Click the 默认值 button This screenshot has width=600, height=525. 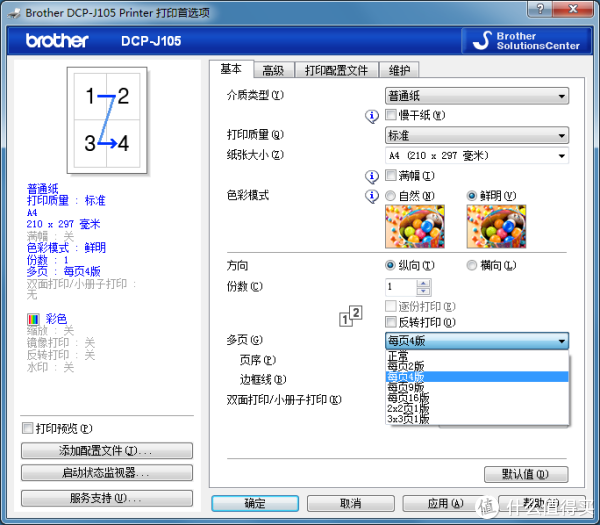(526, 474)
